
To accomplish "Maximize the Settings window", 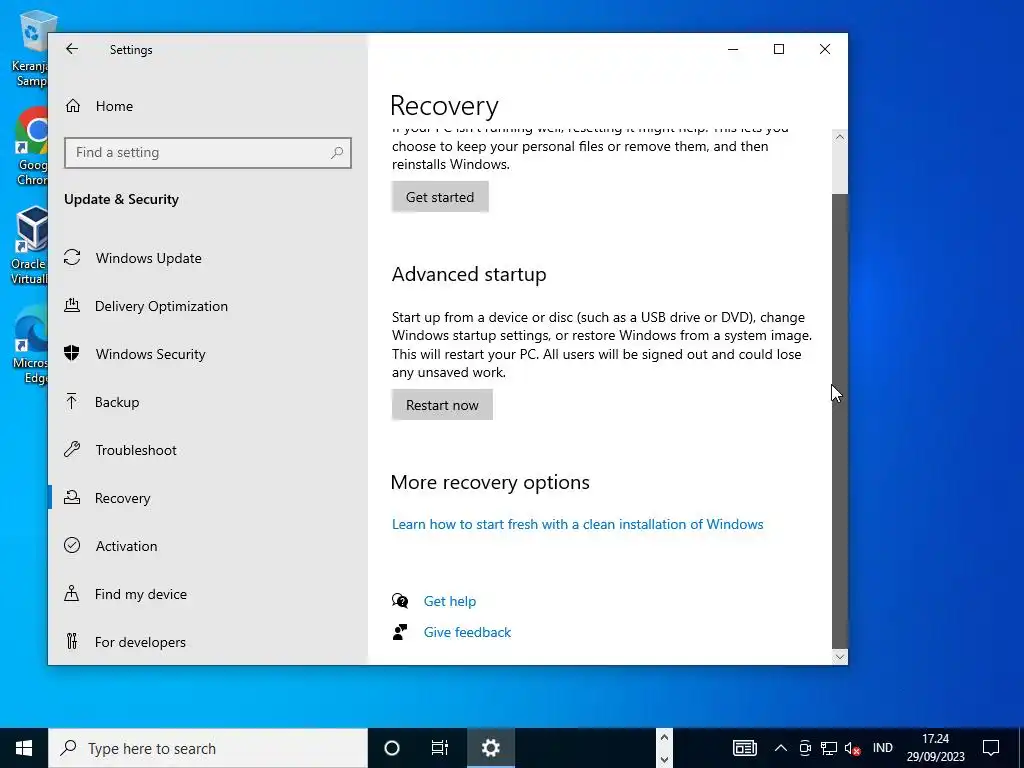I will pyautogui.click(x=778, y=49).
